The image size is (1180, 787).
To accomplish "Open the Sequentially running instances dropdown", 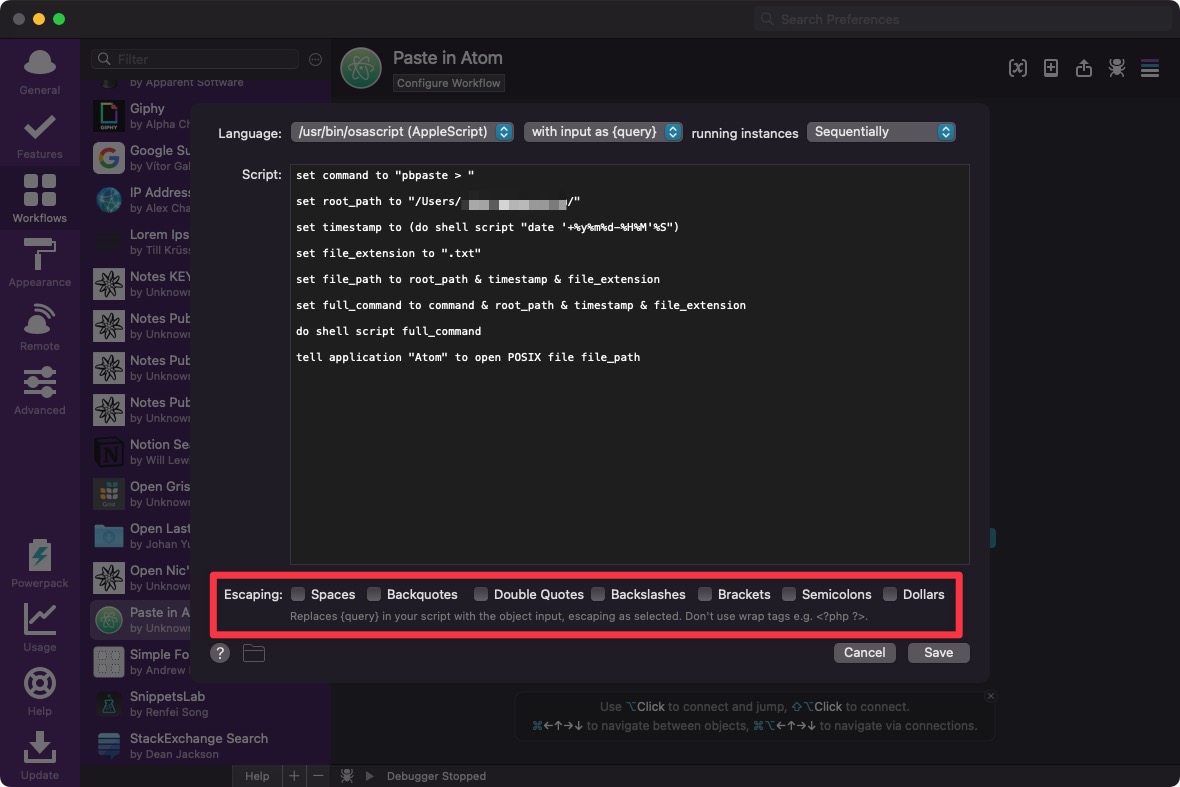I will [881, 132].
